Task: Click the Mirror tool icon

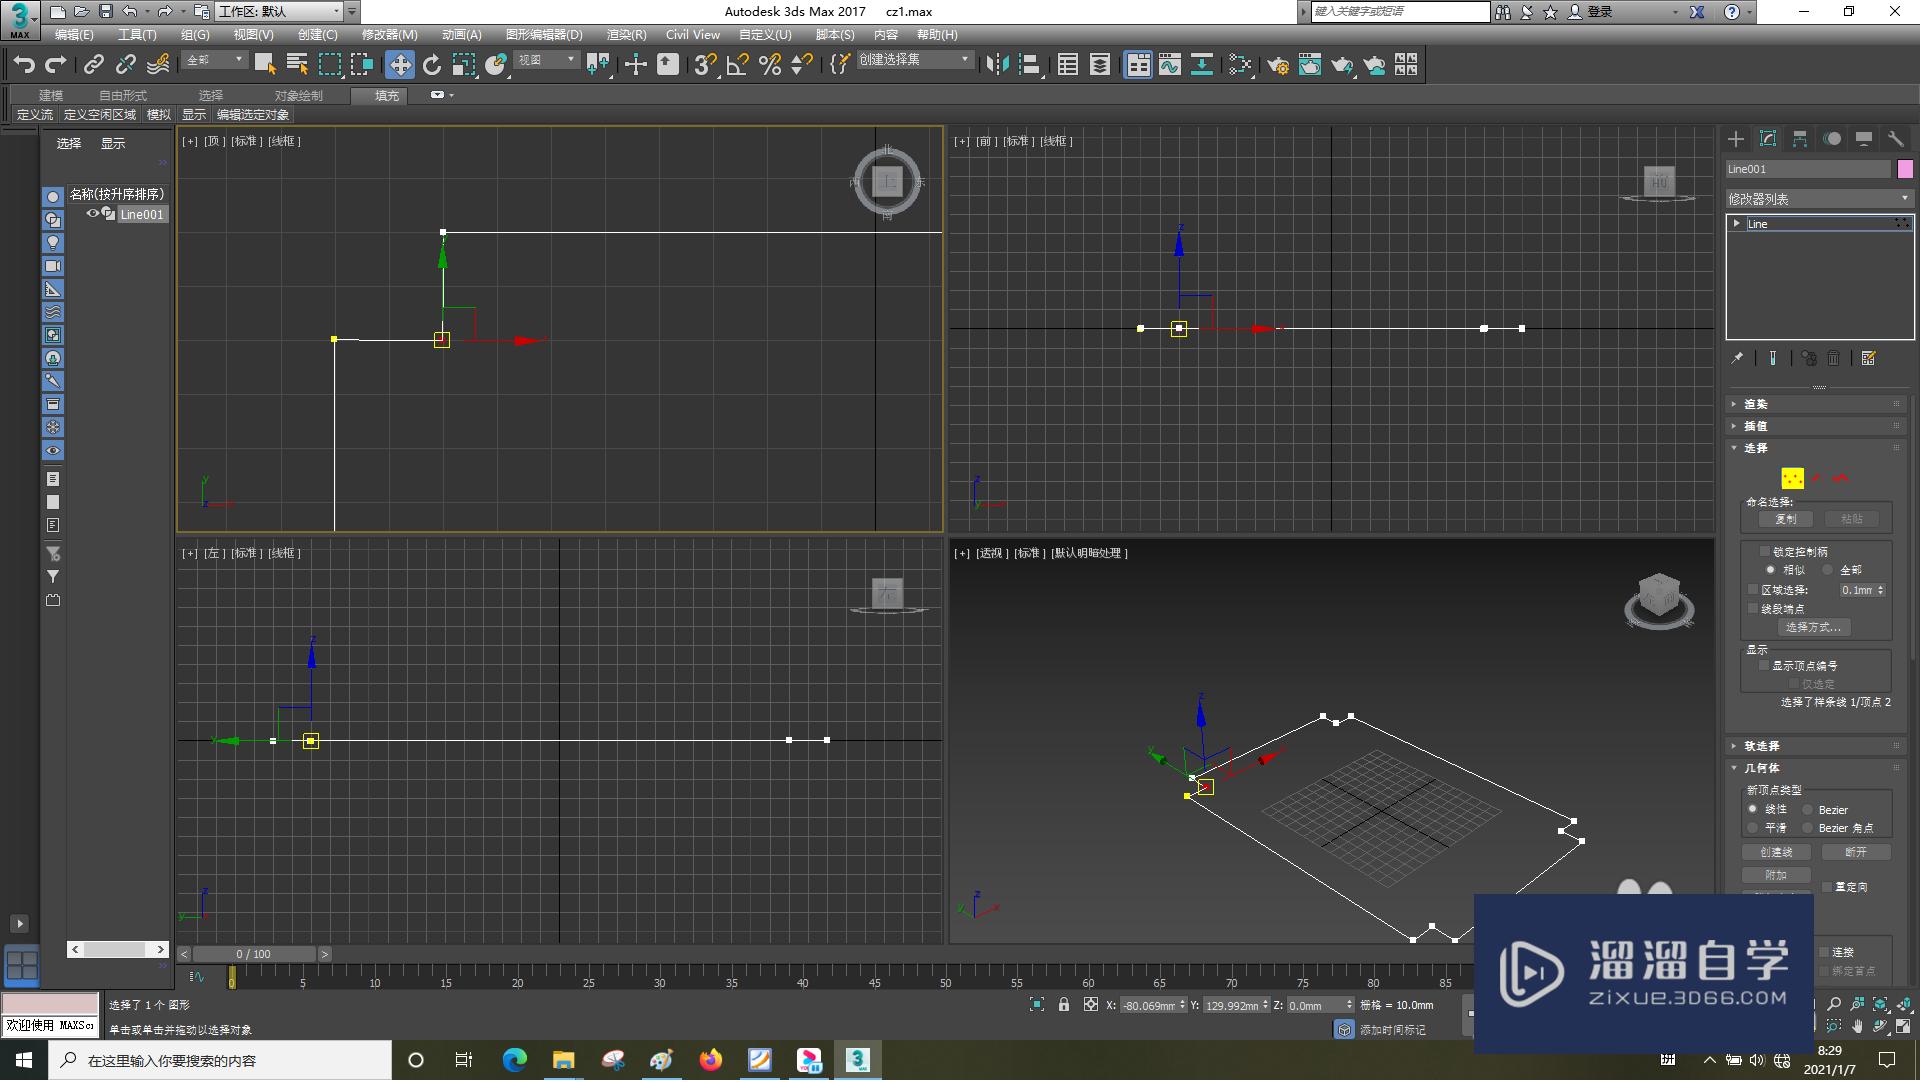Action: [997, 65]
